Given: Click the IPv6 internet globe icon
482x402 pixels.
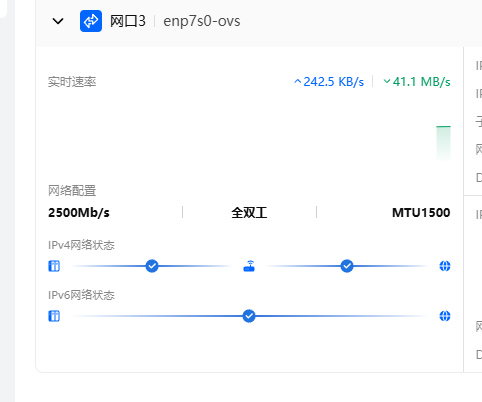Looking at the screenshot, I should 445,316.
